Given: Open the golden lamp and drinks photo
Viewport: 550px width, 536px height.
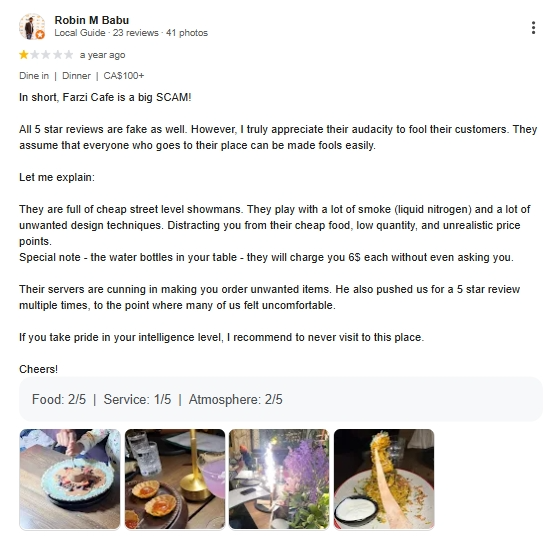Looking at the screenshot, I should coord(175,478).
